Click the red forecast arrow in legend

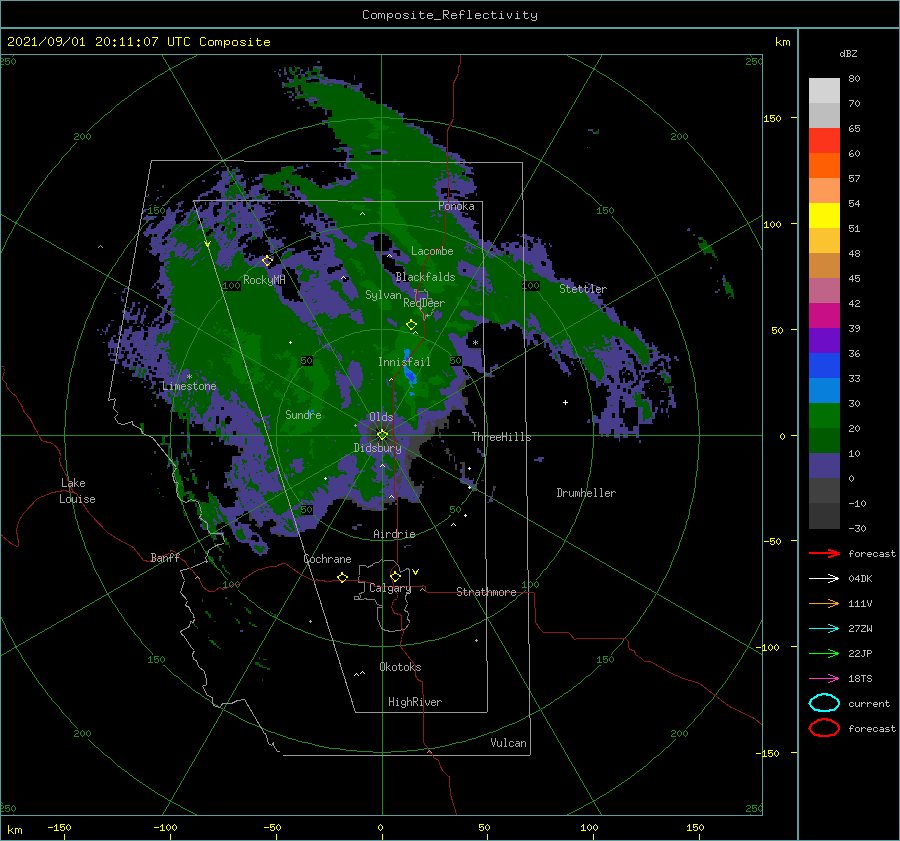click(x=824, y=553)
